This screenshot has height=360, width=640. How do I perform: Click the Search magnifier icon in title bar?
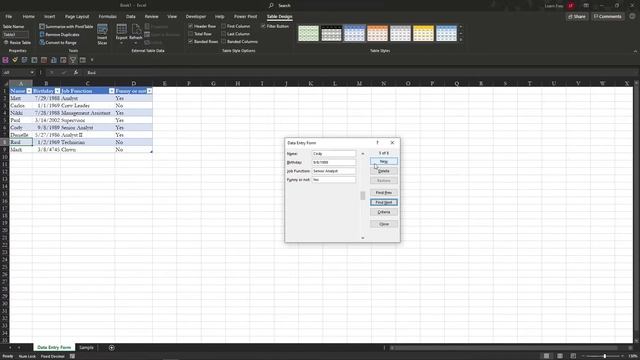(x=271, y=5)
